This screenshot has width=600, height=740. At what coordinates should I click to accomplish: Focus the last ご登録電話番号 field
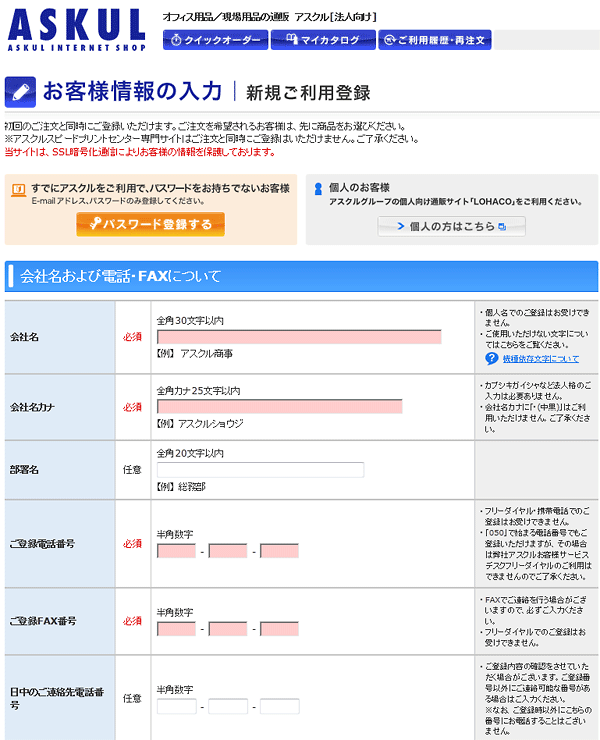click(279, 551)
